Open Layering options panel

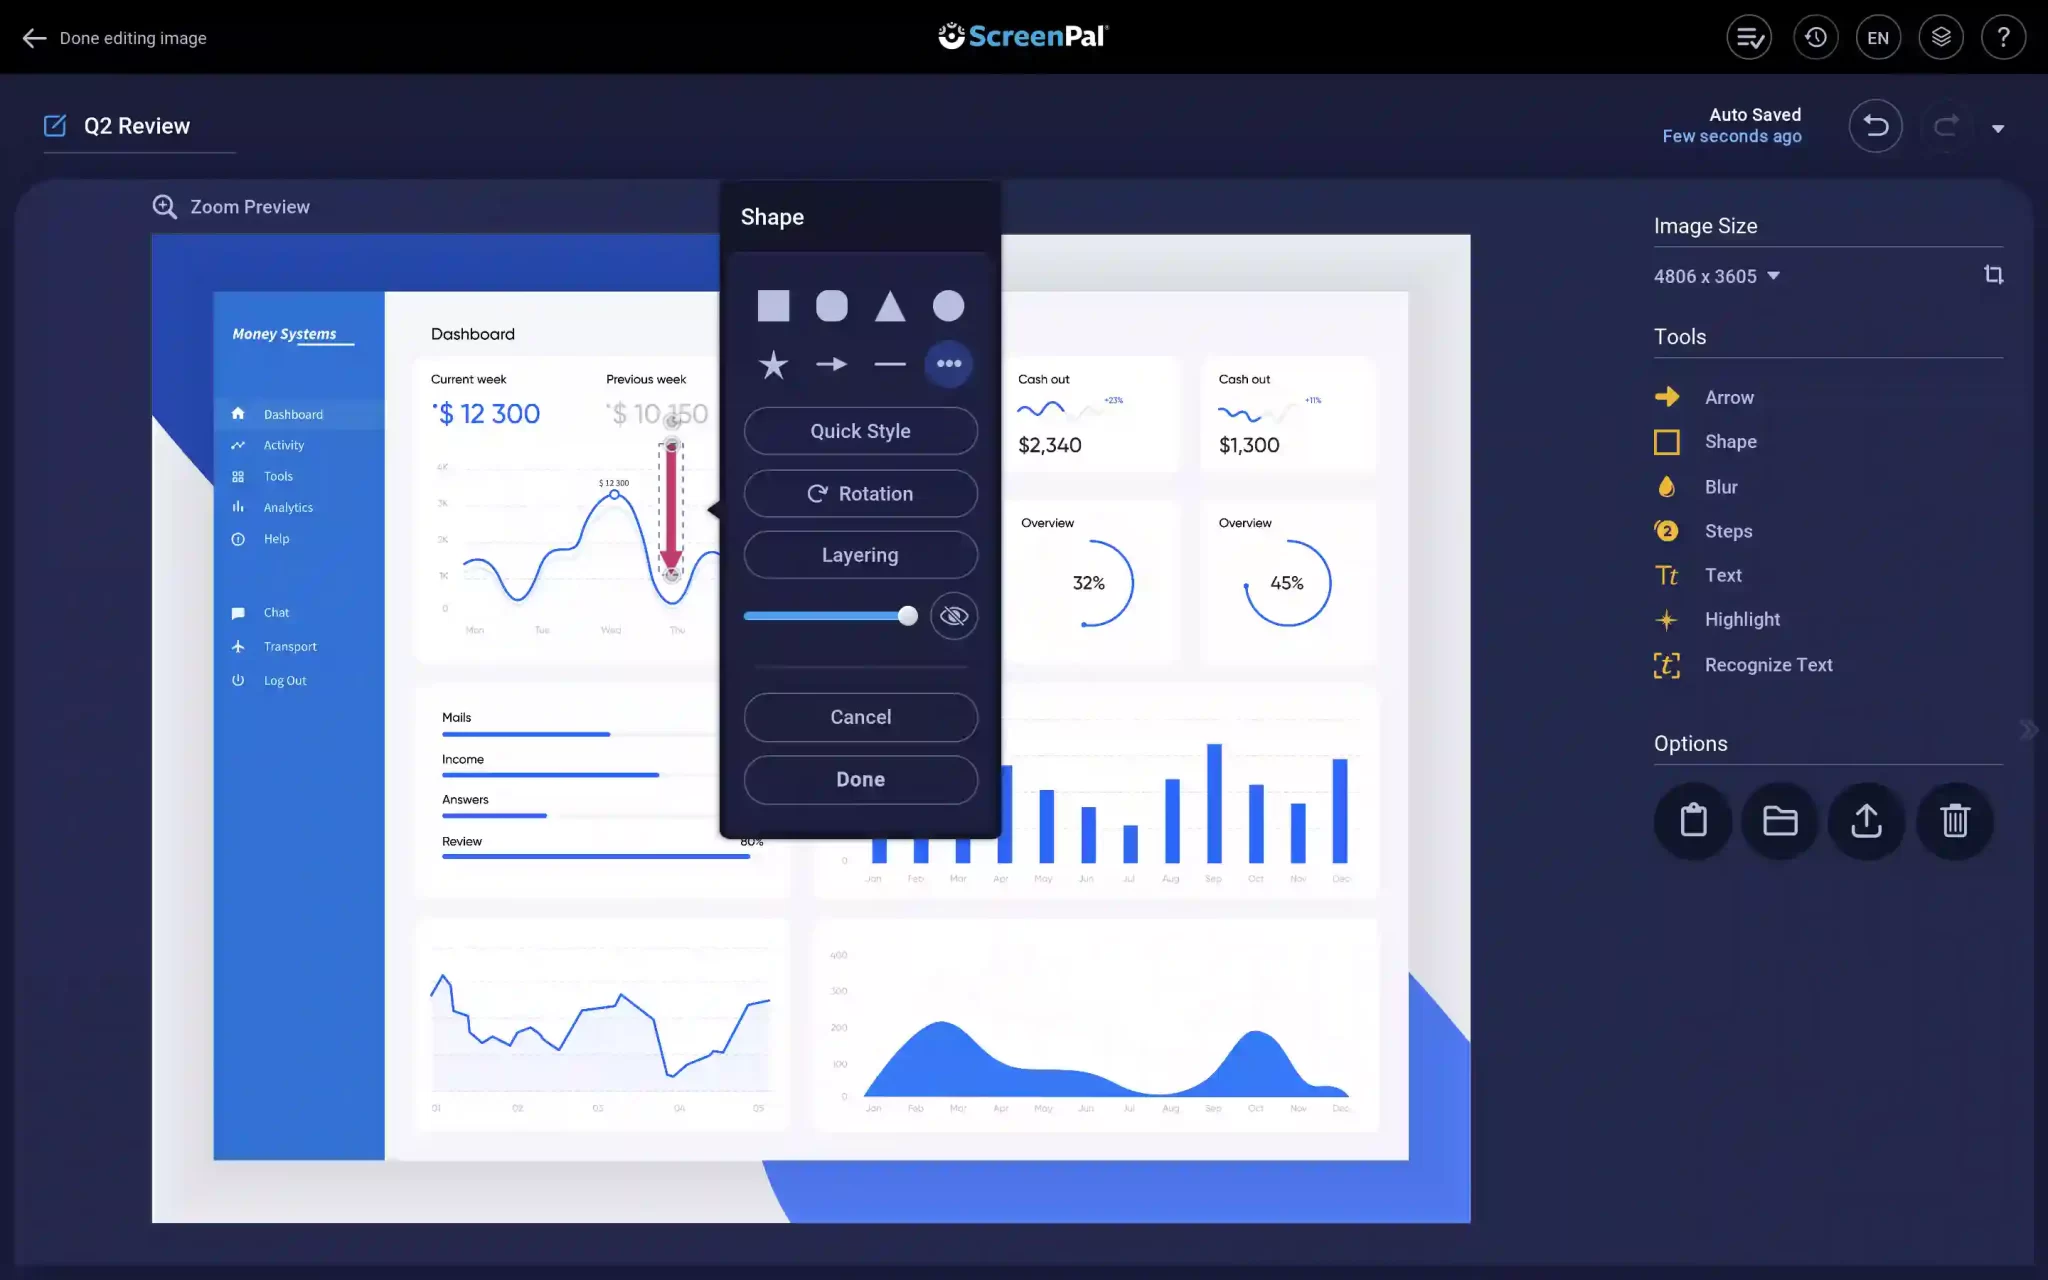click(x=860, y=554)
